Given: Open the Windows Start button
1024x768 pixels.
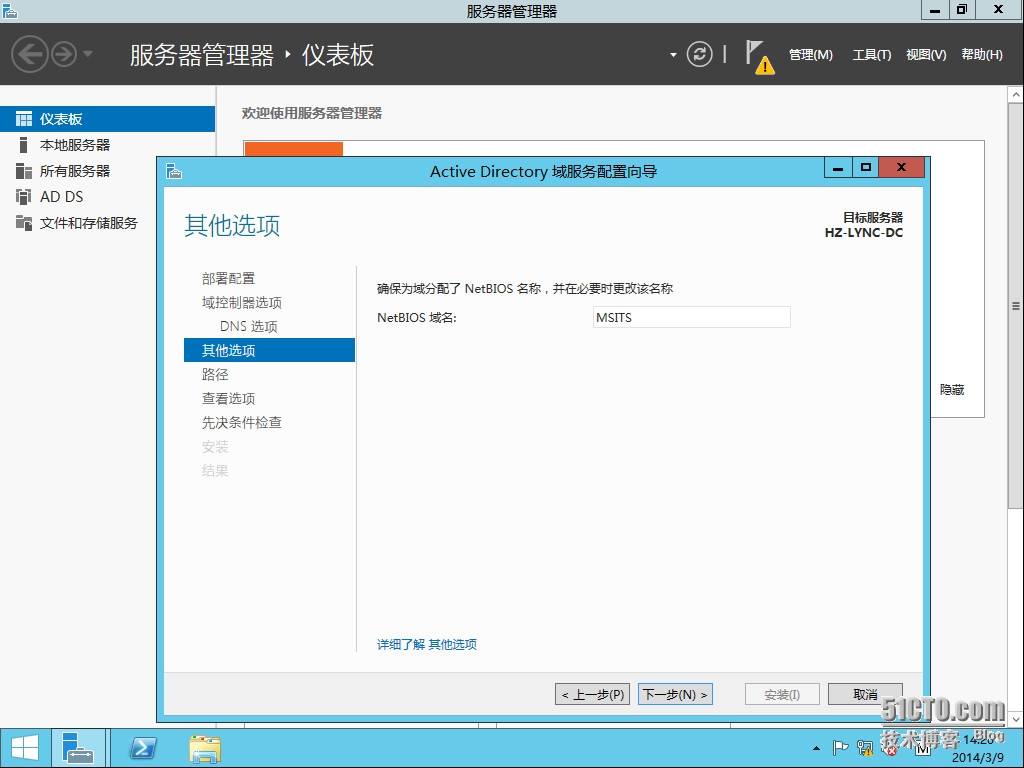Looking at the screenshot, I should (25, 748).
